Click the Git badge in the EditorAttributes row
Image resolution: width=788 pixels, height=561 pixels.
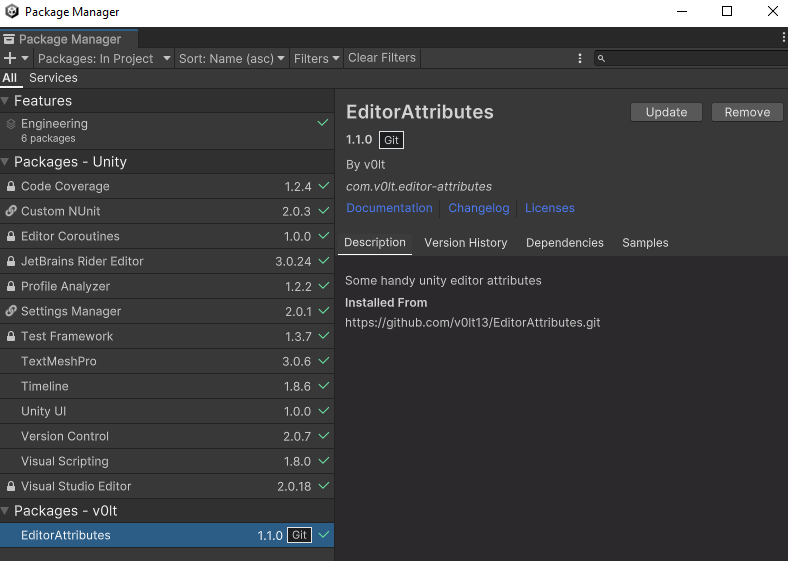pos(300,535)
